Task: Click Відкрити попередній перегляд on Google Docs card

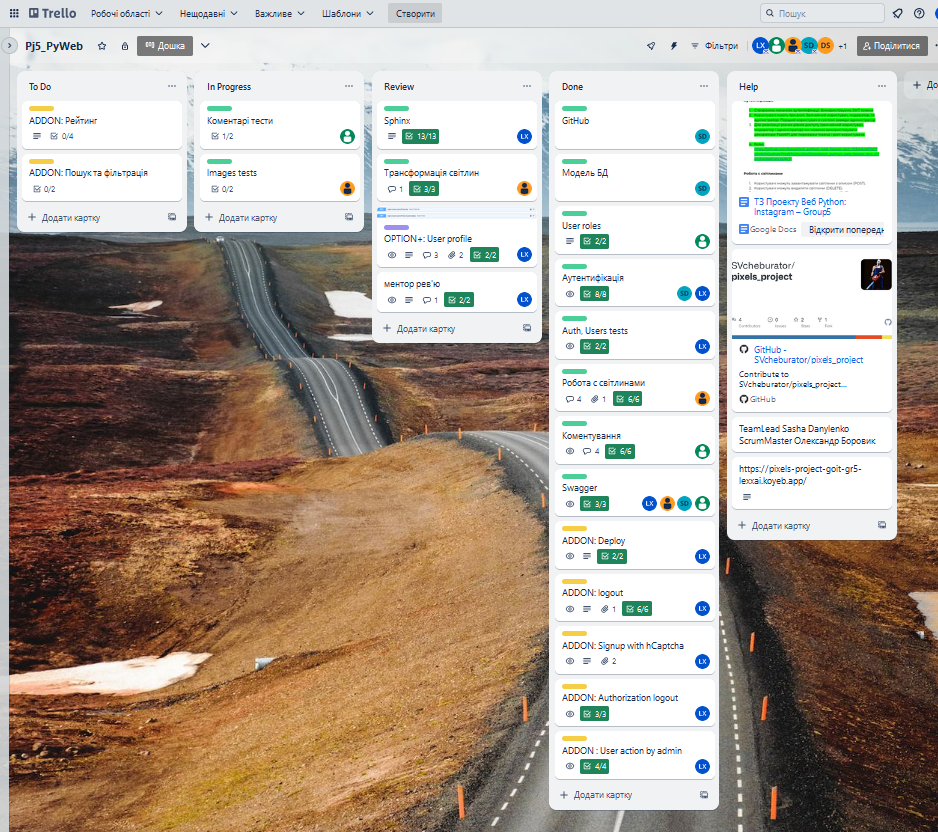Action: point(845,230)
